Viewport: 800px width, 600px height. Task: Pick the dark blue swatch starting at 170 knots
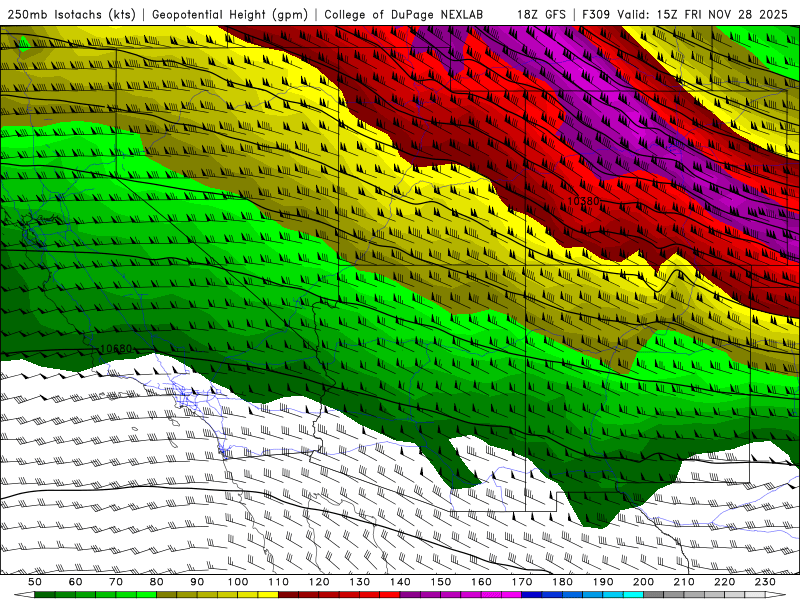click(532, 595)
